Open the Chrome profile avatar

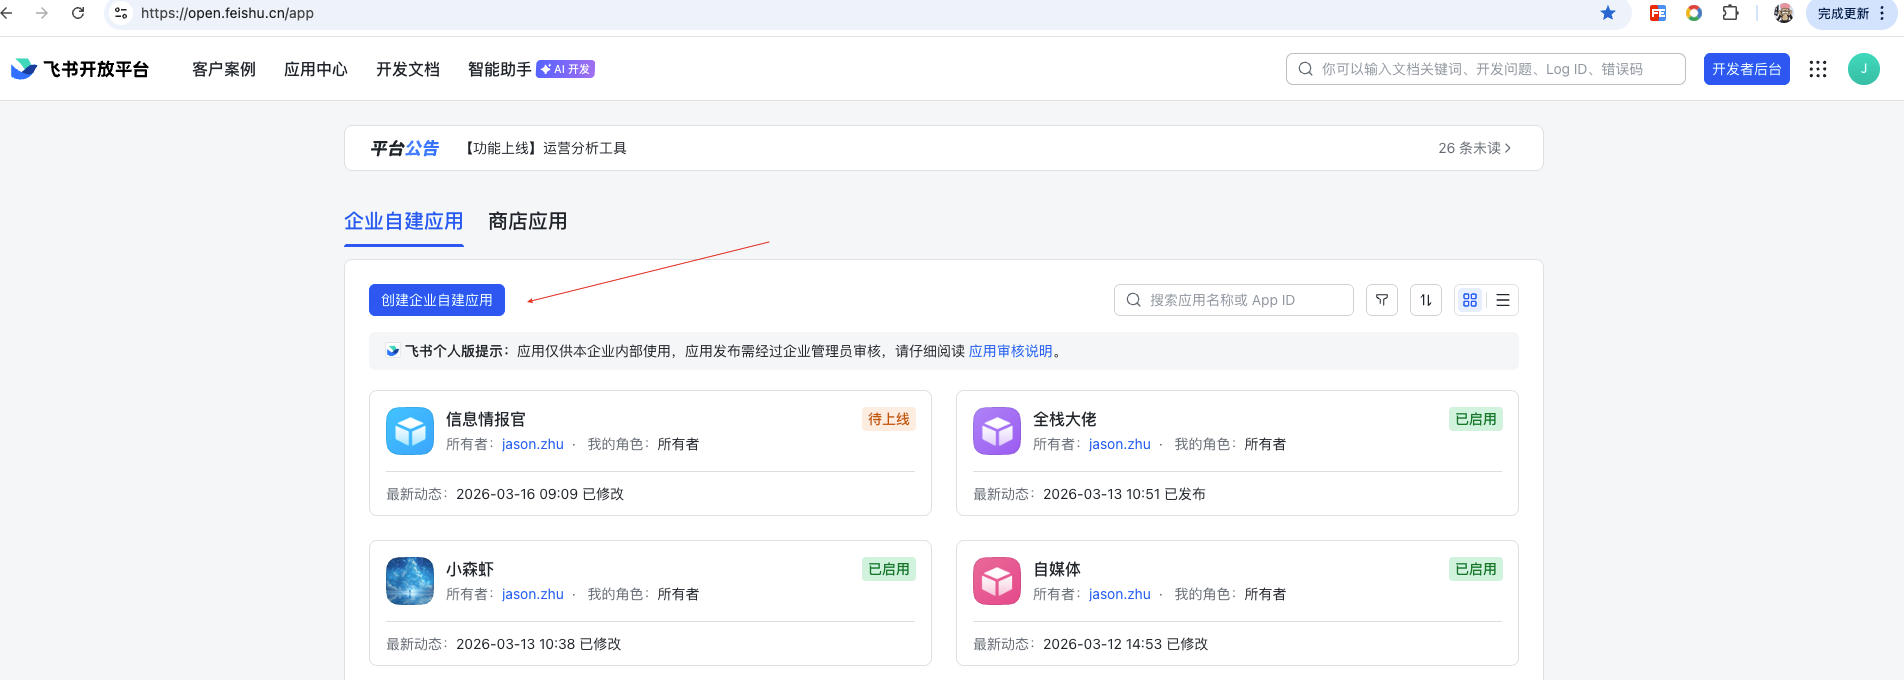(1783, 13)
